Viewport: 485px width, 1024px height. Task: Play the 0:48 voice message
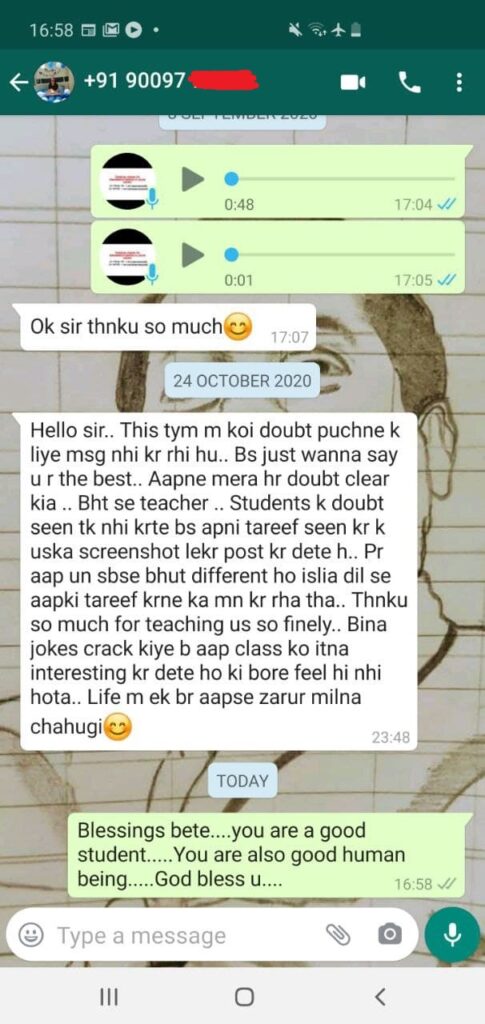[x=192, y=179]
